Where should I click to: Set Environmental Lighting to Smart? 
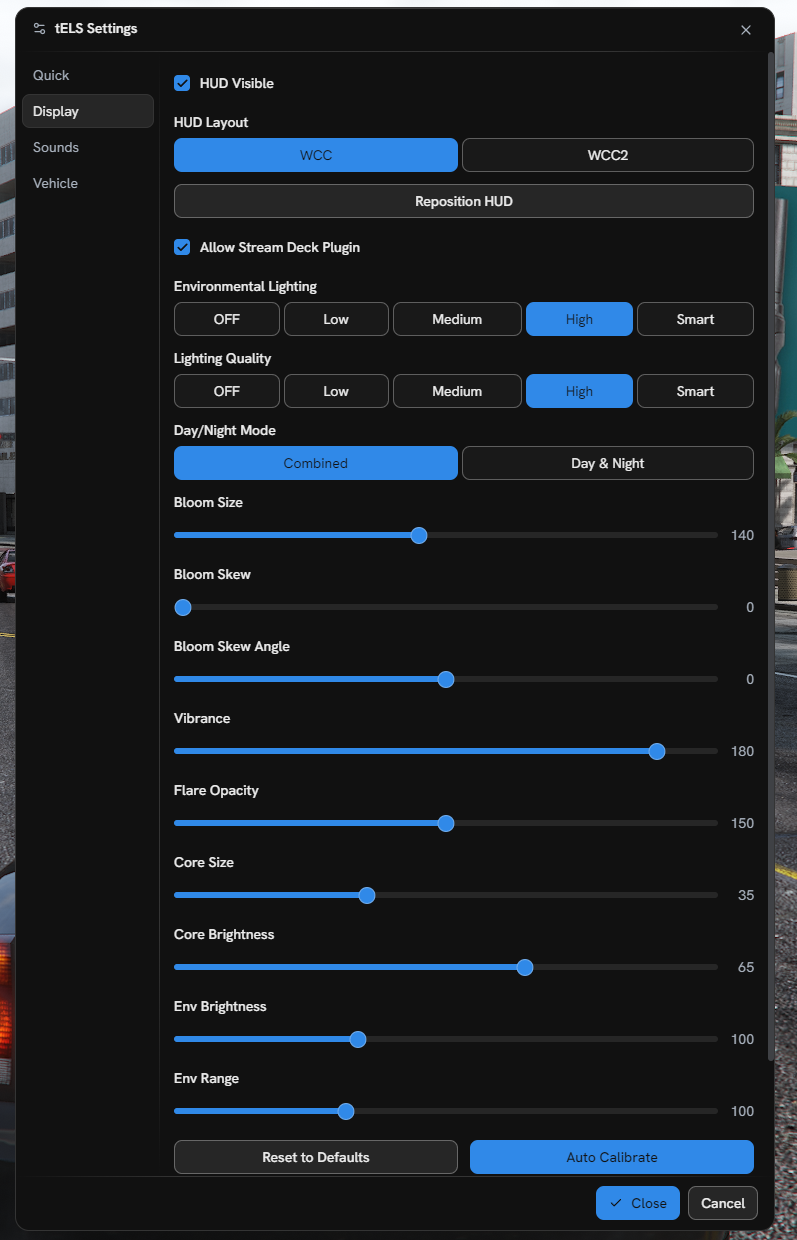[695, 319]
